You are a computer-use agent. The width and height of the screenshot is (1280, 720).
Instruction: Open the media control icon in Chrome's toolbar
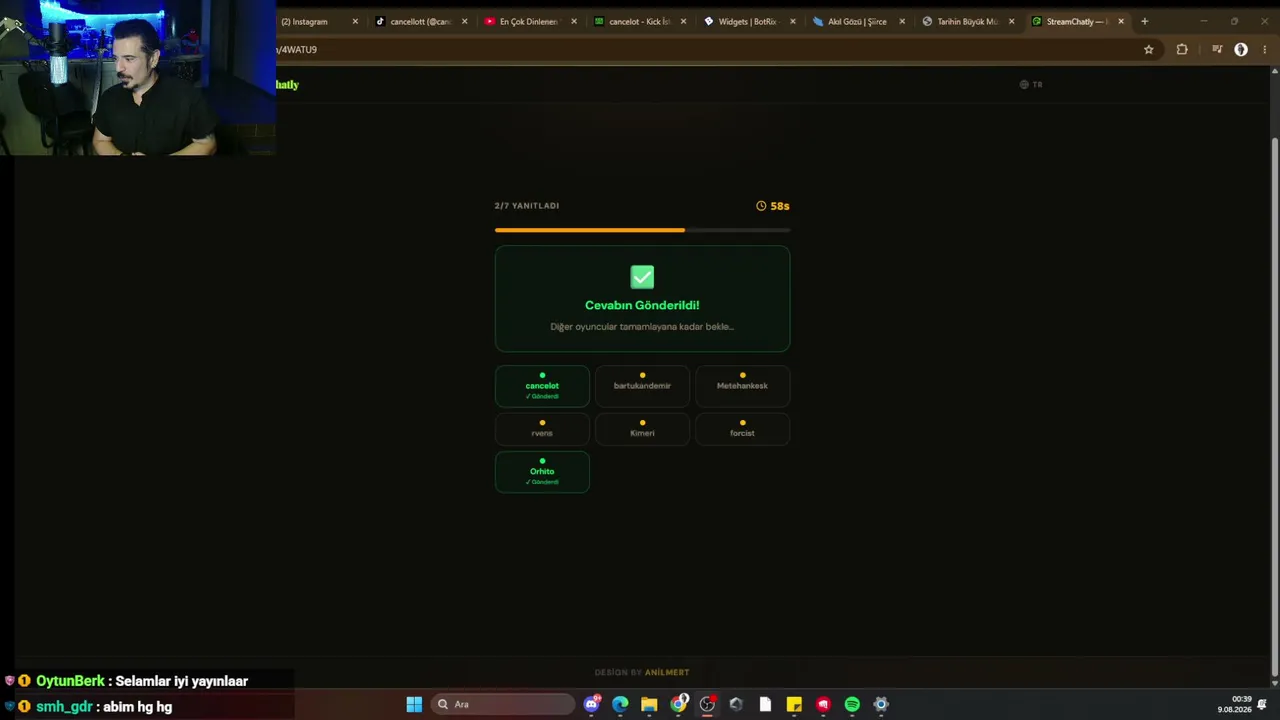coord(1217,49)
